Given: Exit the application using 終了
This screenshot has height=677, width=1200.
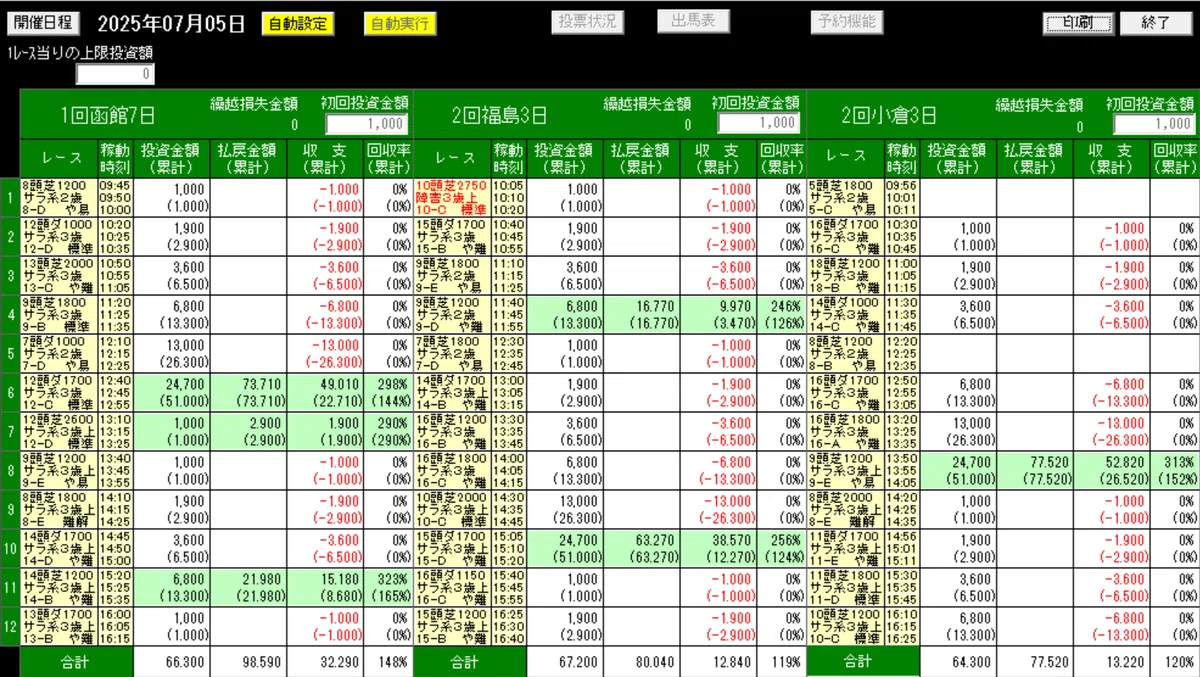Looking at the screenshot, I should pyautogui.click(x=1155, y=23).
